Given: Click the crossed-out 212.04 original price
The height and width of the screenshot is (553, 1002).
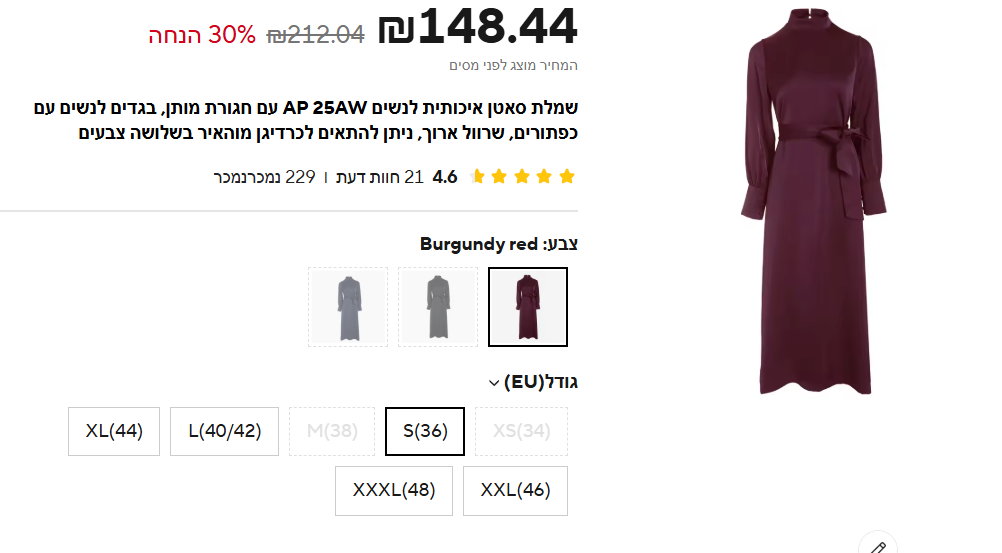Looking at the screenshot, I should [x=315, y=35].
